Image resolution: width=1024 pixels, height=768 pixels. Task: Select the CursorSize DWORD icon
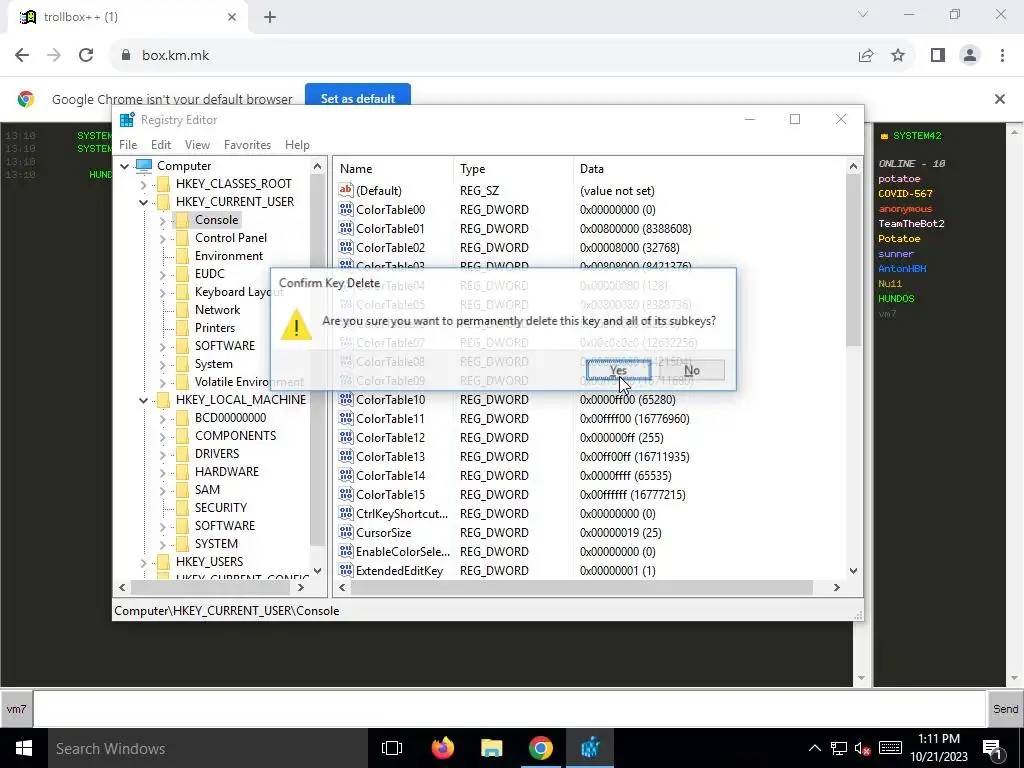pos(345,533)
